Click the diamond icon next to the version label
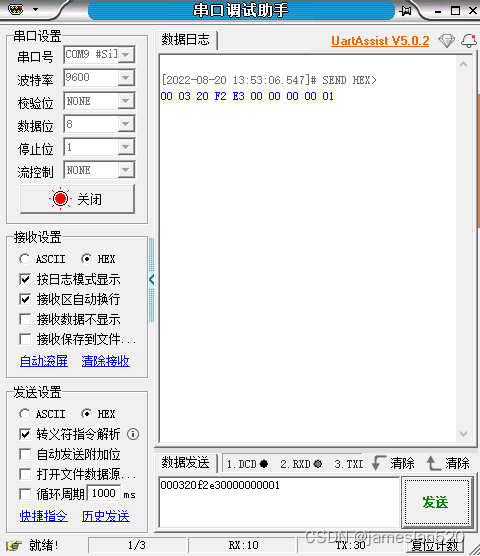Viewport: 480px width, 556px height. [x=446, y=41]
